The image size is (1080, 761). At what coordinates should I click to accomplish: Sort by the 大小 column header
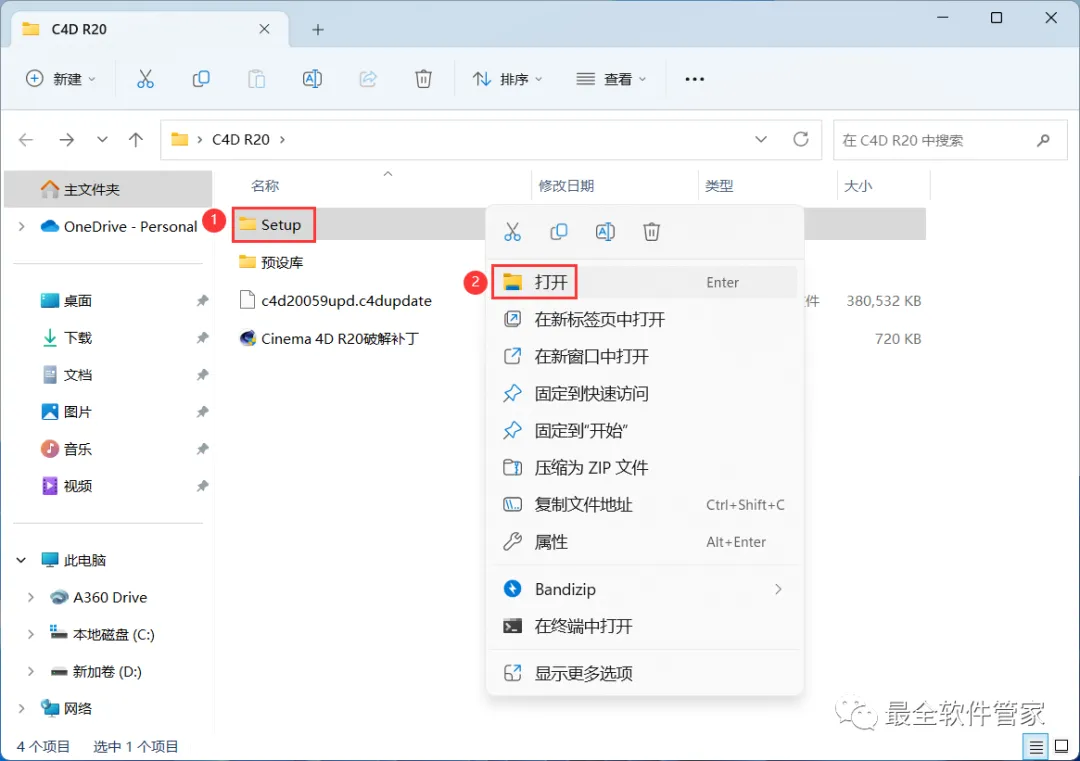click(x=858, y=186)
